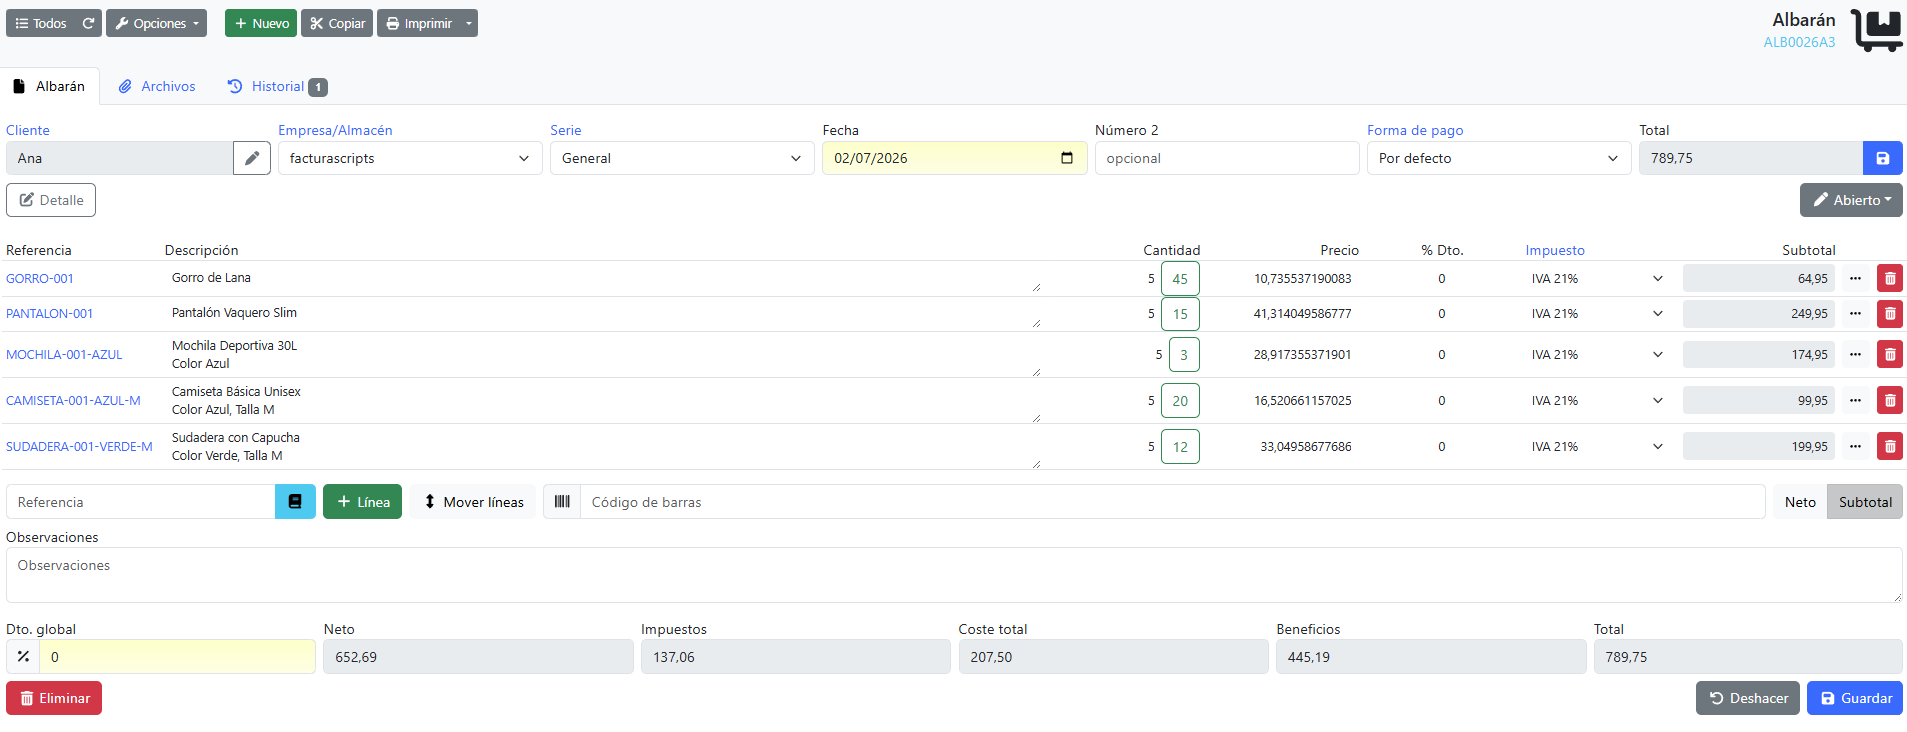Click the barcode icon
Screen dimensions: 1907x732
tap(562, 502)
